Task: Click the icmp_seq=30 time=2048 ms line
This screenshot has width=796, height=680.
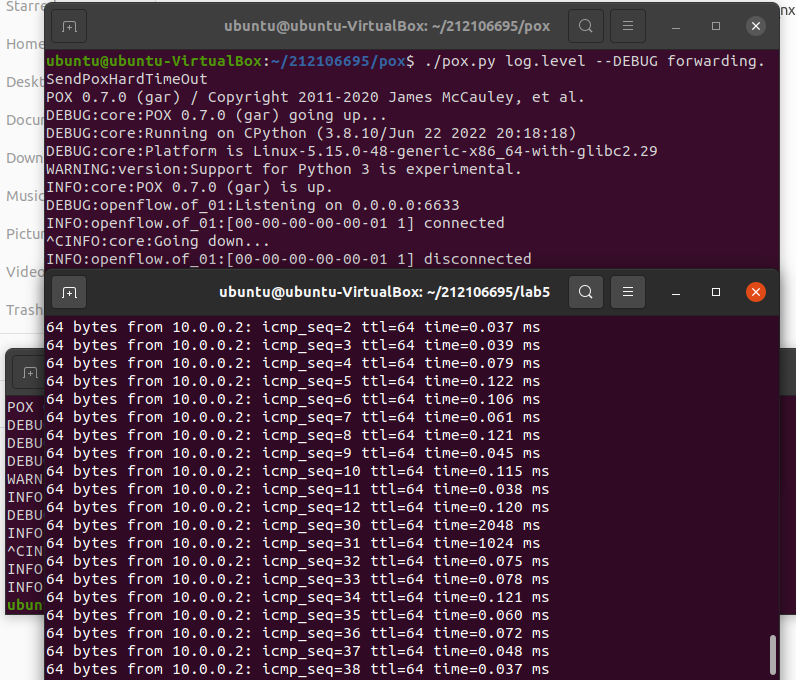Action: (x=293, y=525)
